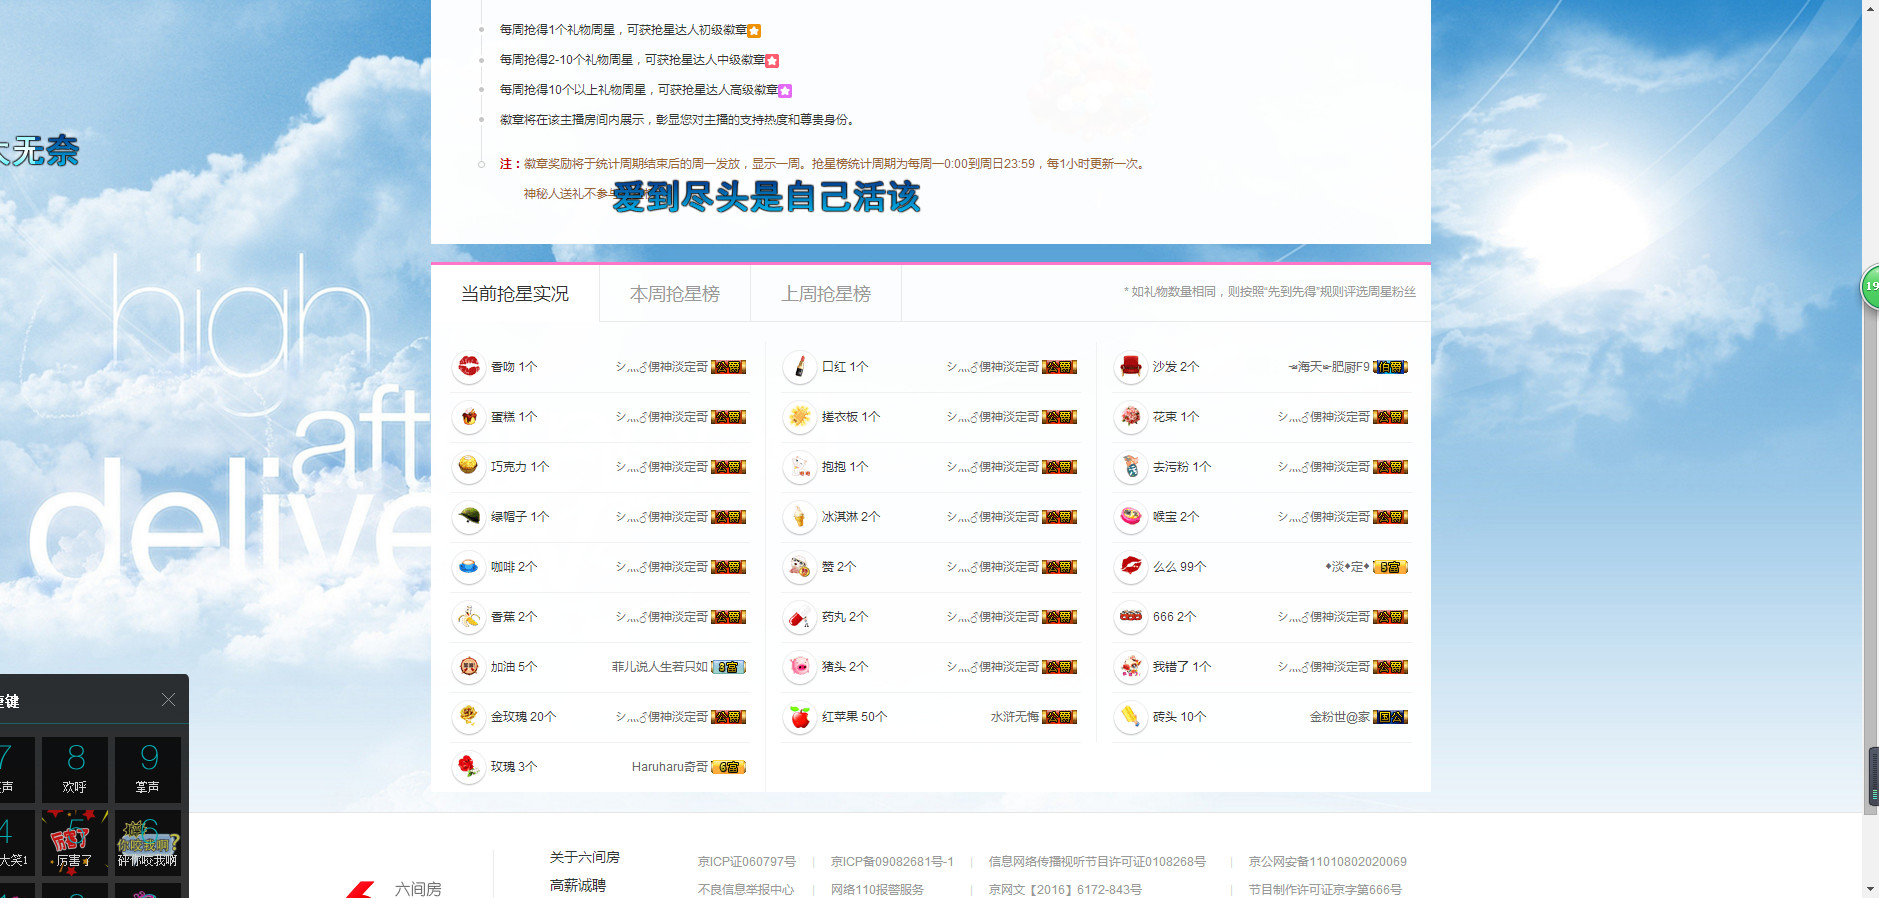This screenshot has height=898, width=1879.
Task: Click the 么么 lips gift icon
Action: (x=1130, y=567)
